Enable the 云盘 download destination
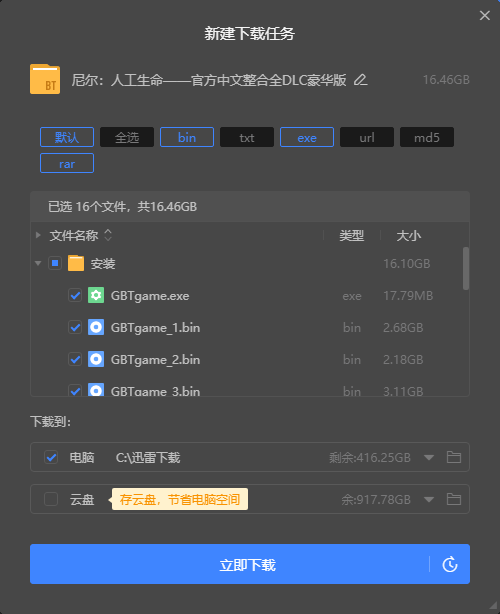Screen dimensions: 500x614 click(x=51, y=499)
